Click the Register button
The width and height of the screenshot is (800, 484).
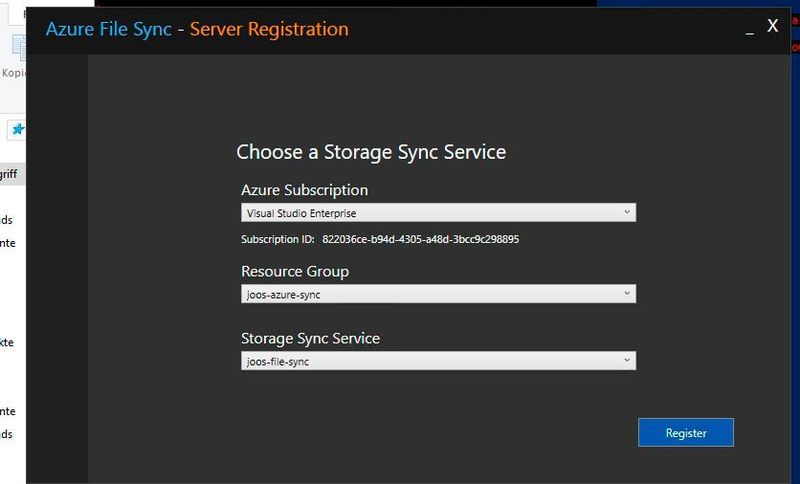pyautogui.click(x=686, y=432)
